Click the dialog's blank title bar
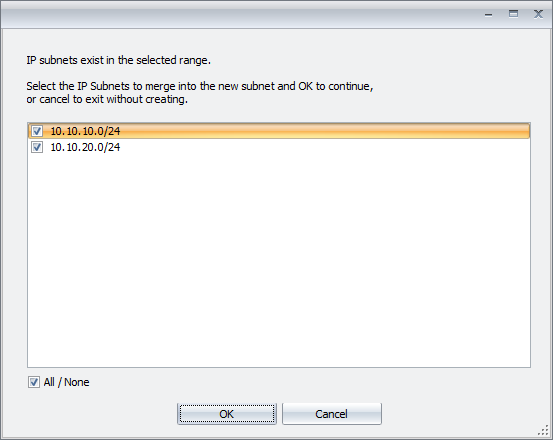The image size is (553, 440). point(240,15)
